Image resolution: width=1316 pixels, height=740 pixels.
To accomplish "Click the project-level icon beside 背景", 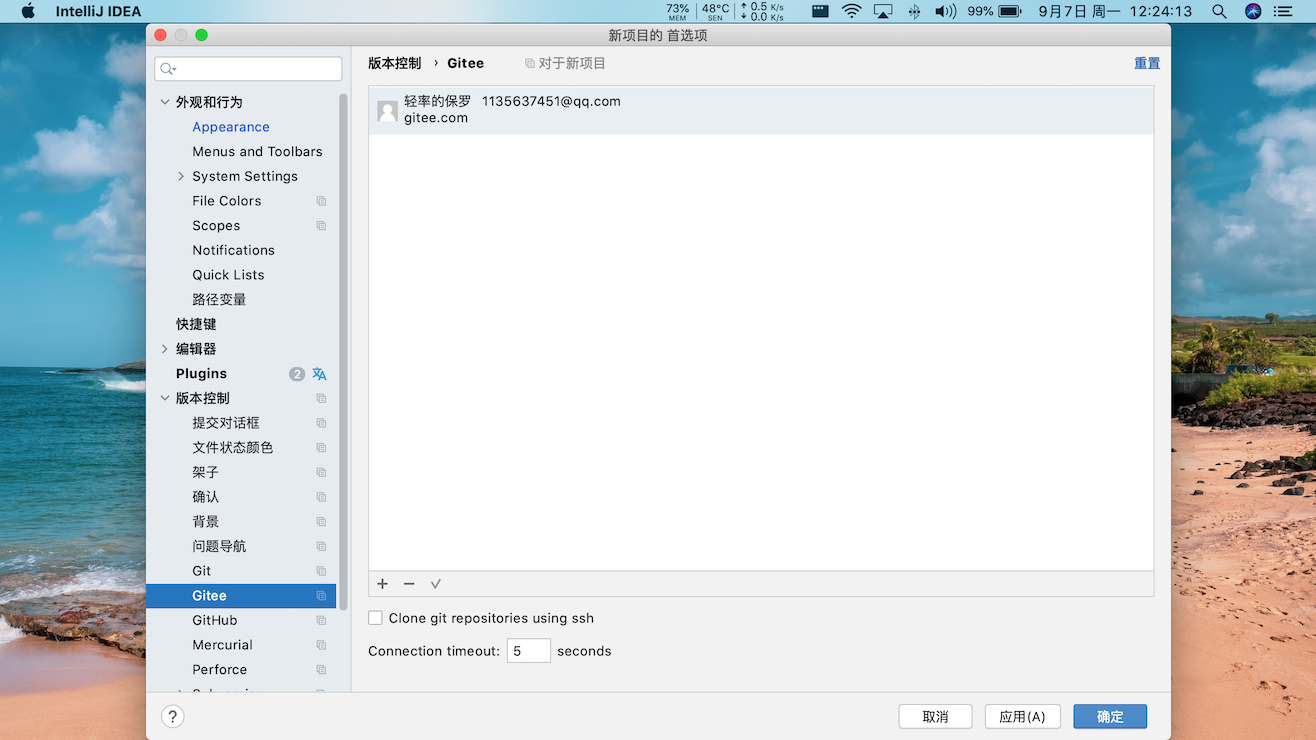I will coord(321,522).
